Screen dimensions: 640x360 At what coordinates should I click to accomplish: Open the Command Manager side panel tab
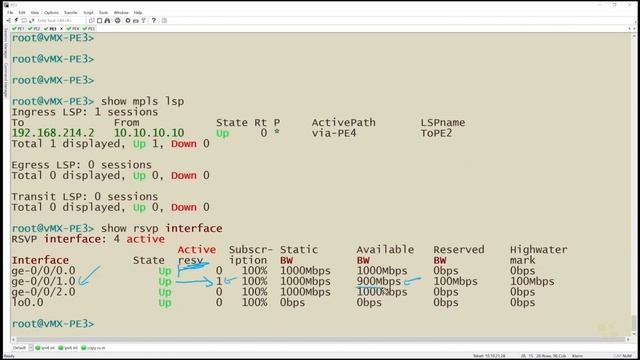[5, 80]
